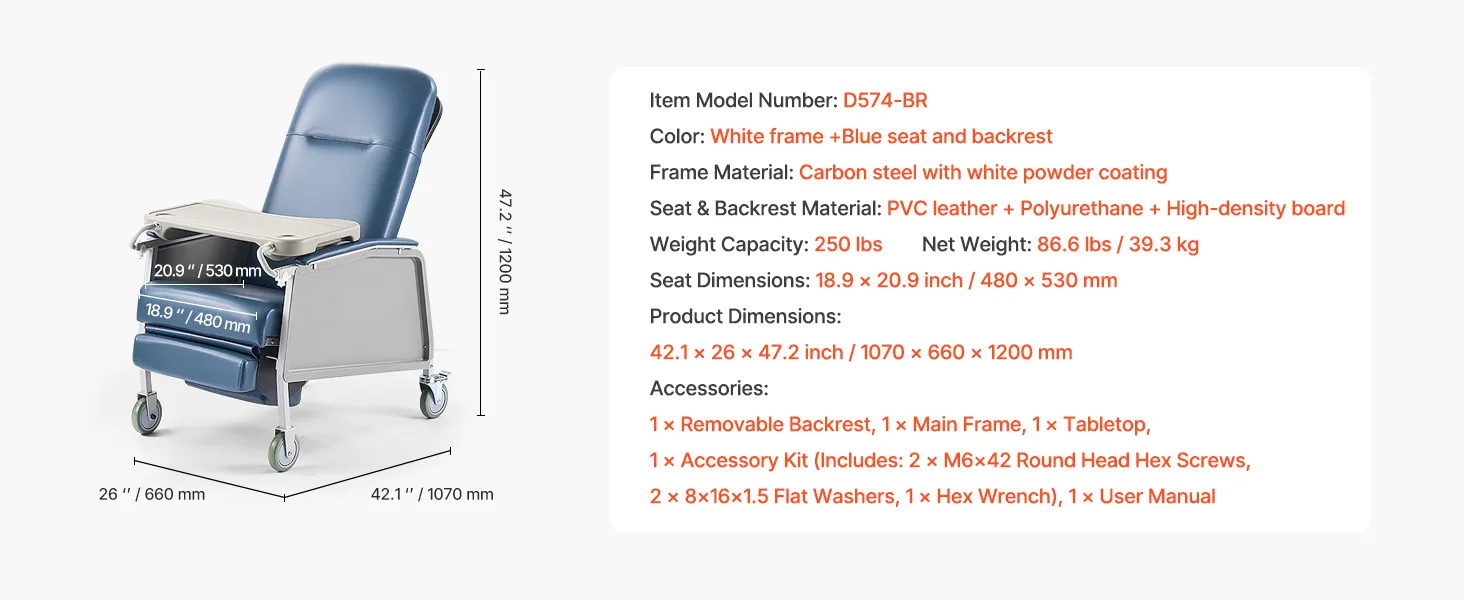Click the 18.9" / 480 mm seat label

click(198, 318)
